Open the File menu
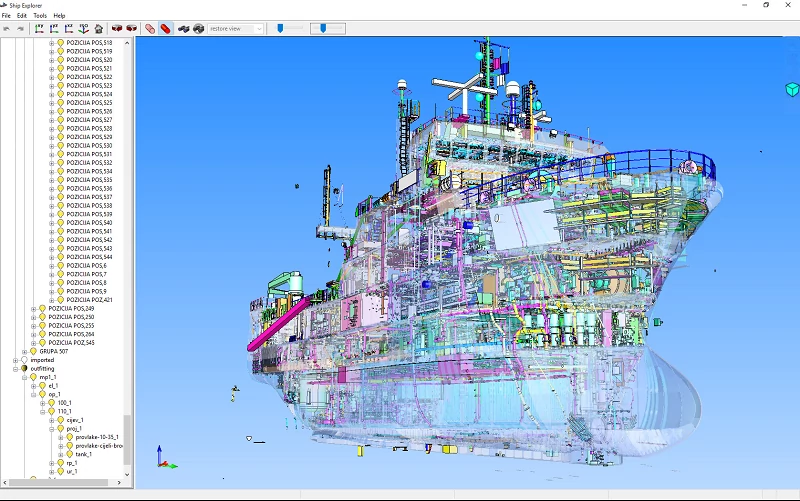Image resolution: width=800 pixels, height=501 pixels. tap(6, 16)
